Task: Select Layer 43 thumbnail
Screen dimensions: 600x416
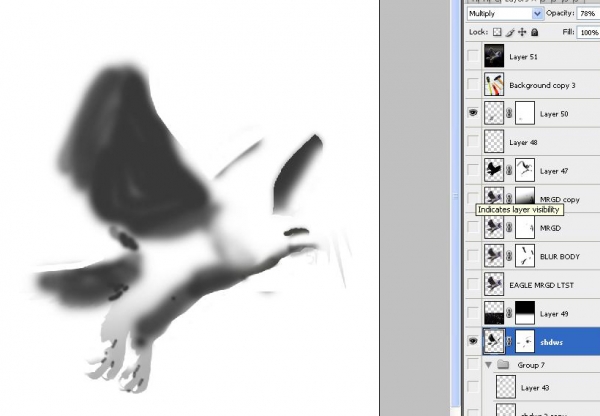Action: (506, 387)
